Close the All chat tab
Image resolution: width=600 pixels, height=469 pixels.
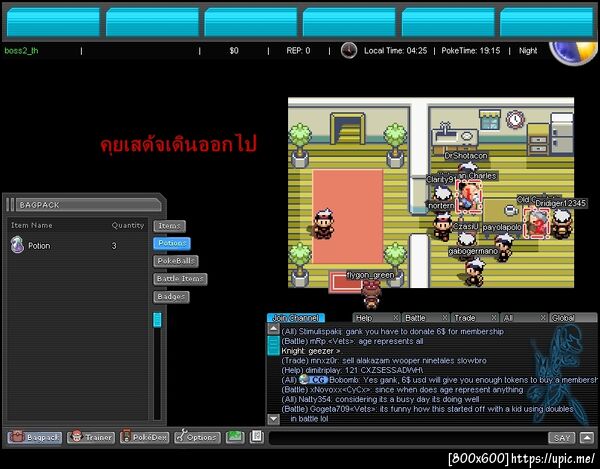click(x=543, y=318)
